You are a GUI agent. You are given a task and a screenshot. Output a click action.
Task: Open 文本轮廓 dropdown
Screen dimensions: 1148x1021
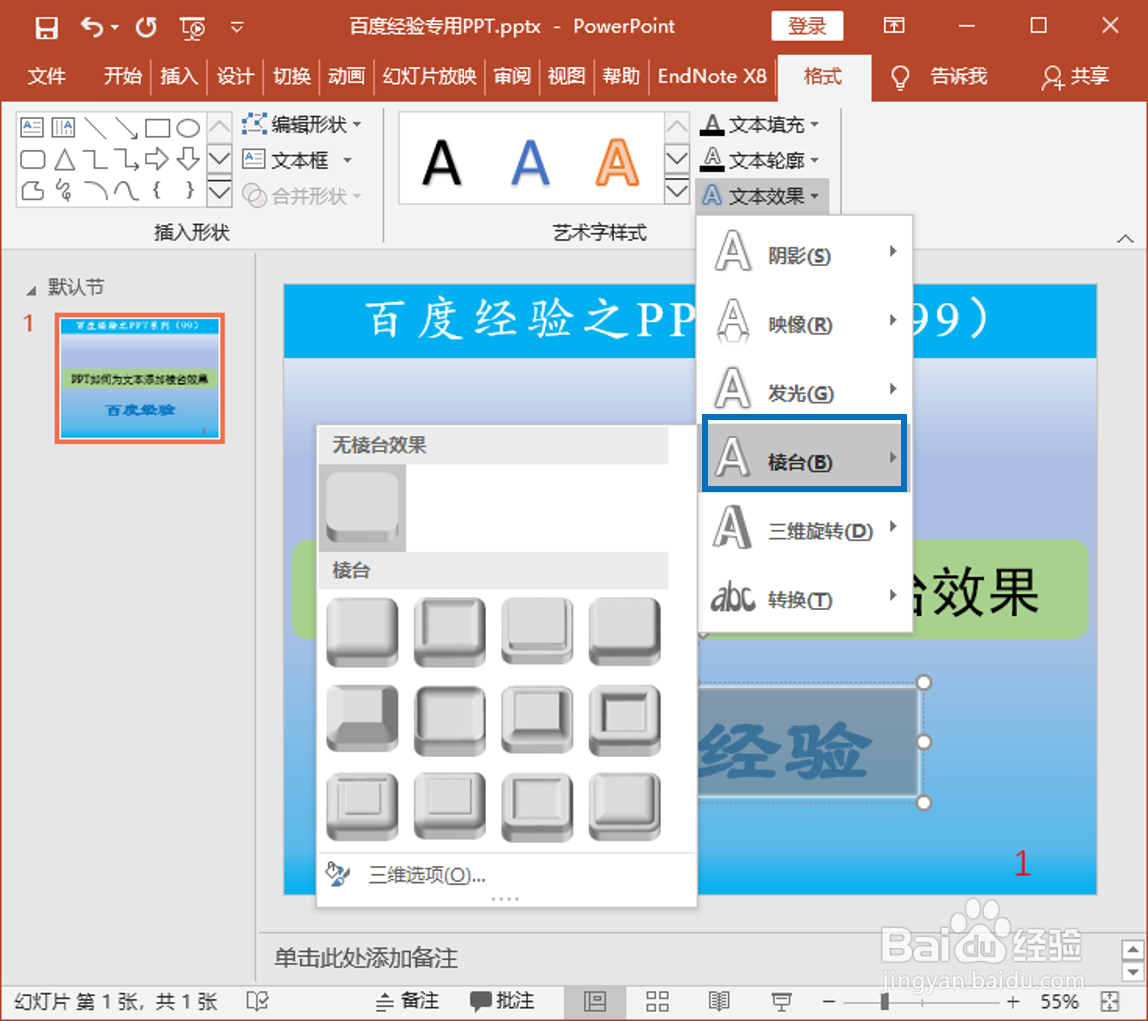(760, 160)
